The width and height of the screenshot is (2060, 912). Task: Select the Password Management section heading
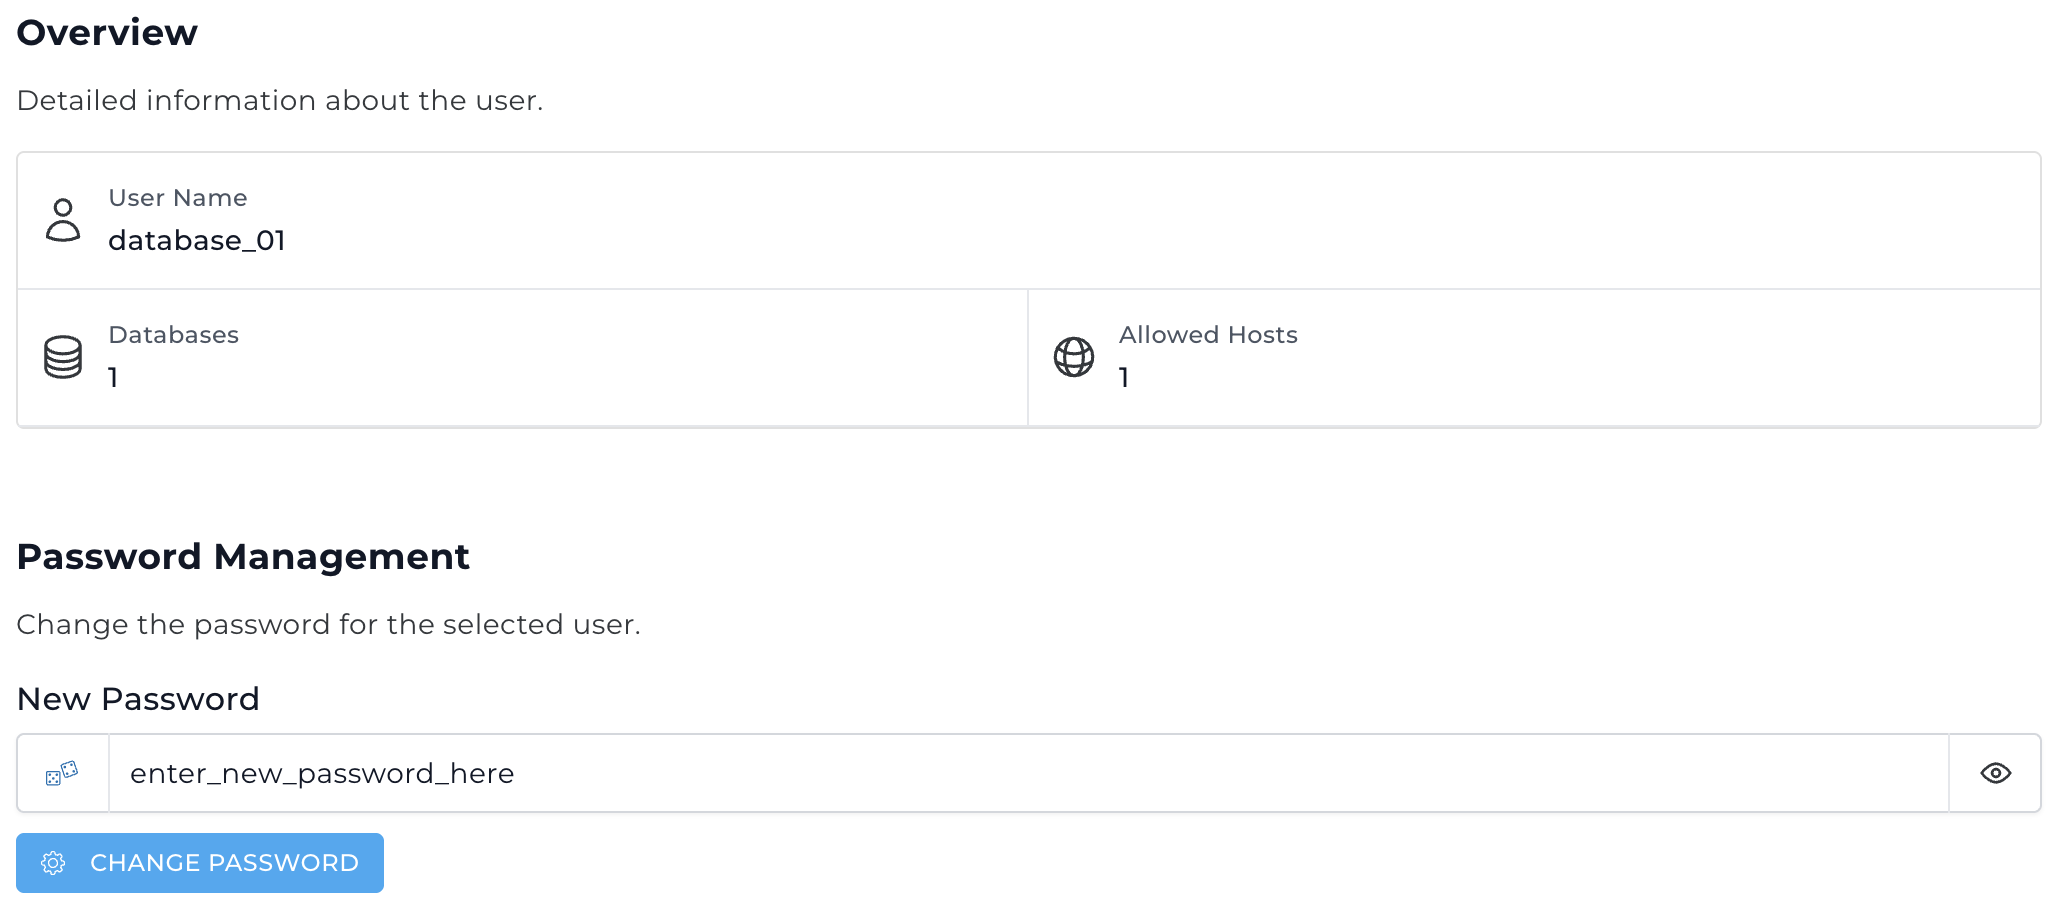tap(243, 556)
